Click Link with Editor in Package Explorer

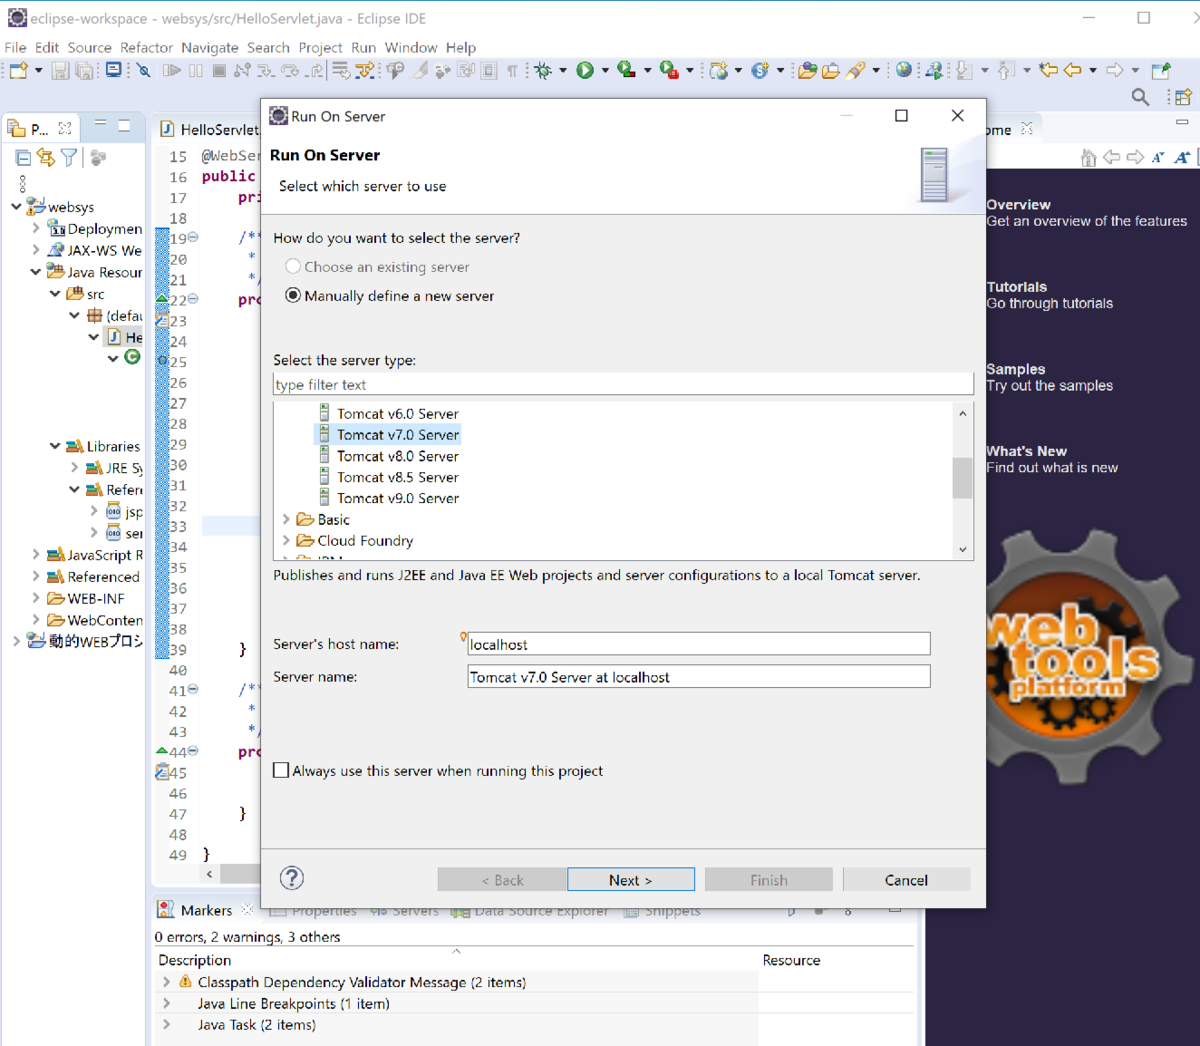(46, 157)
